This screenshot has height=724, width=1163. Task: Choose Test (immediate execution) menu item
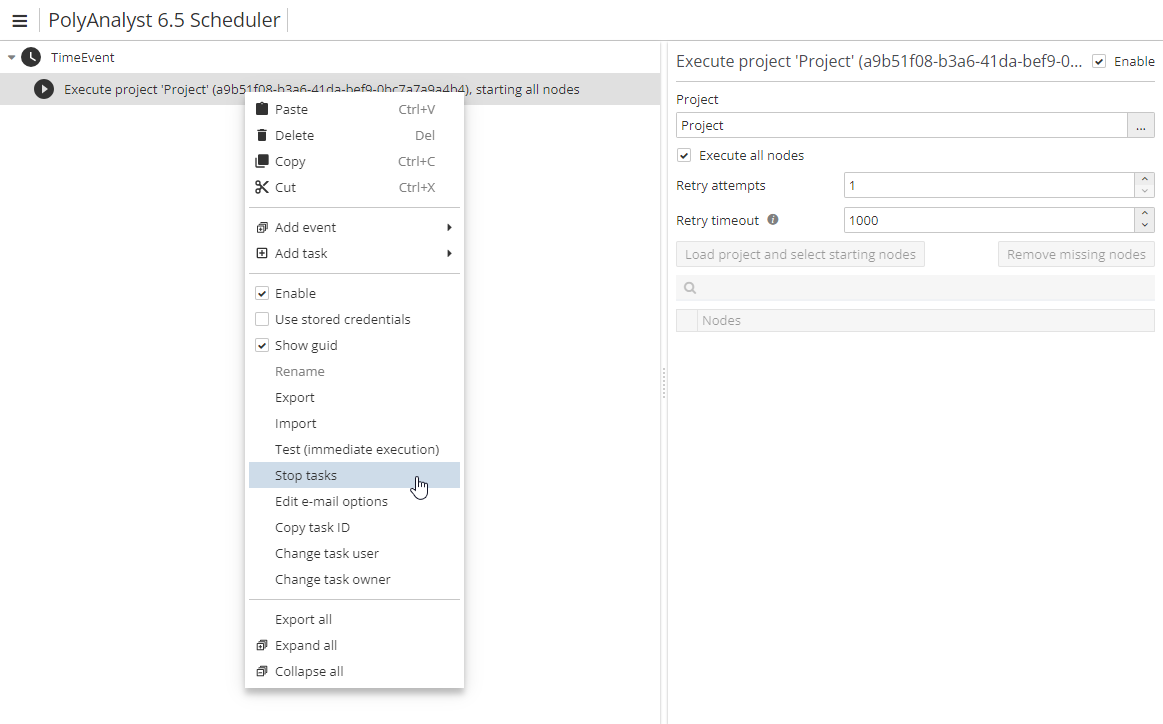[356, 449]
